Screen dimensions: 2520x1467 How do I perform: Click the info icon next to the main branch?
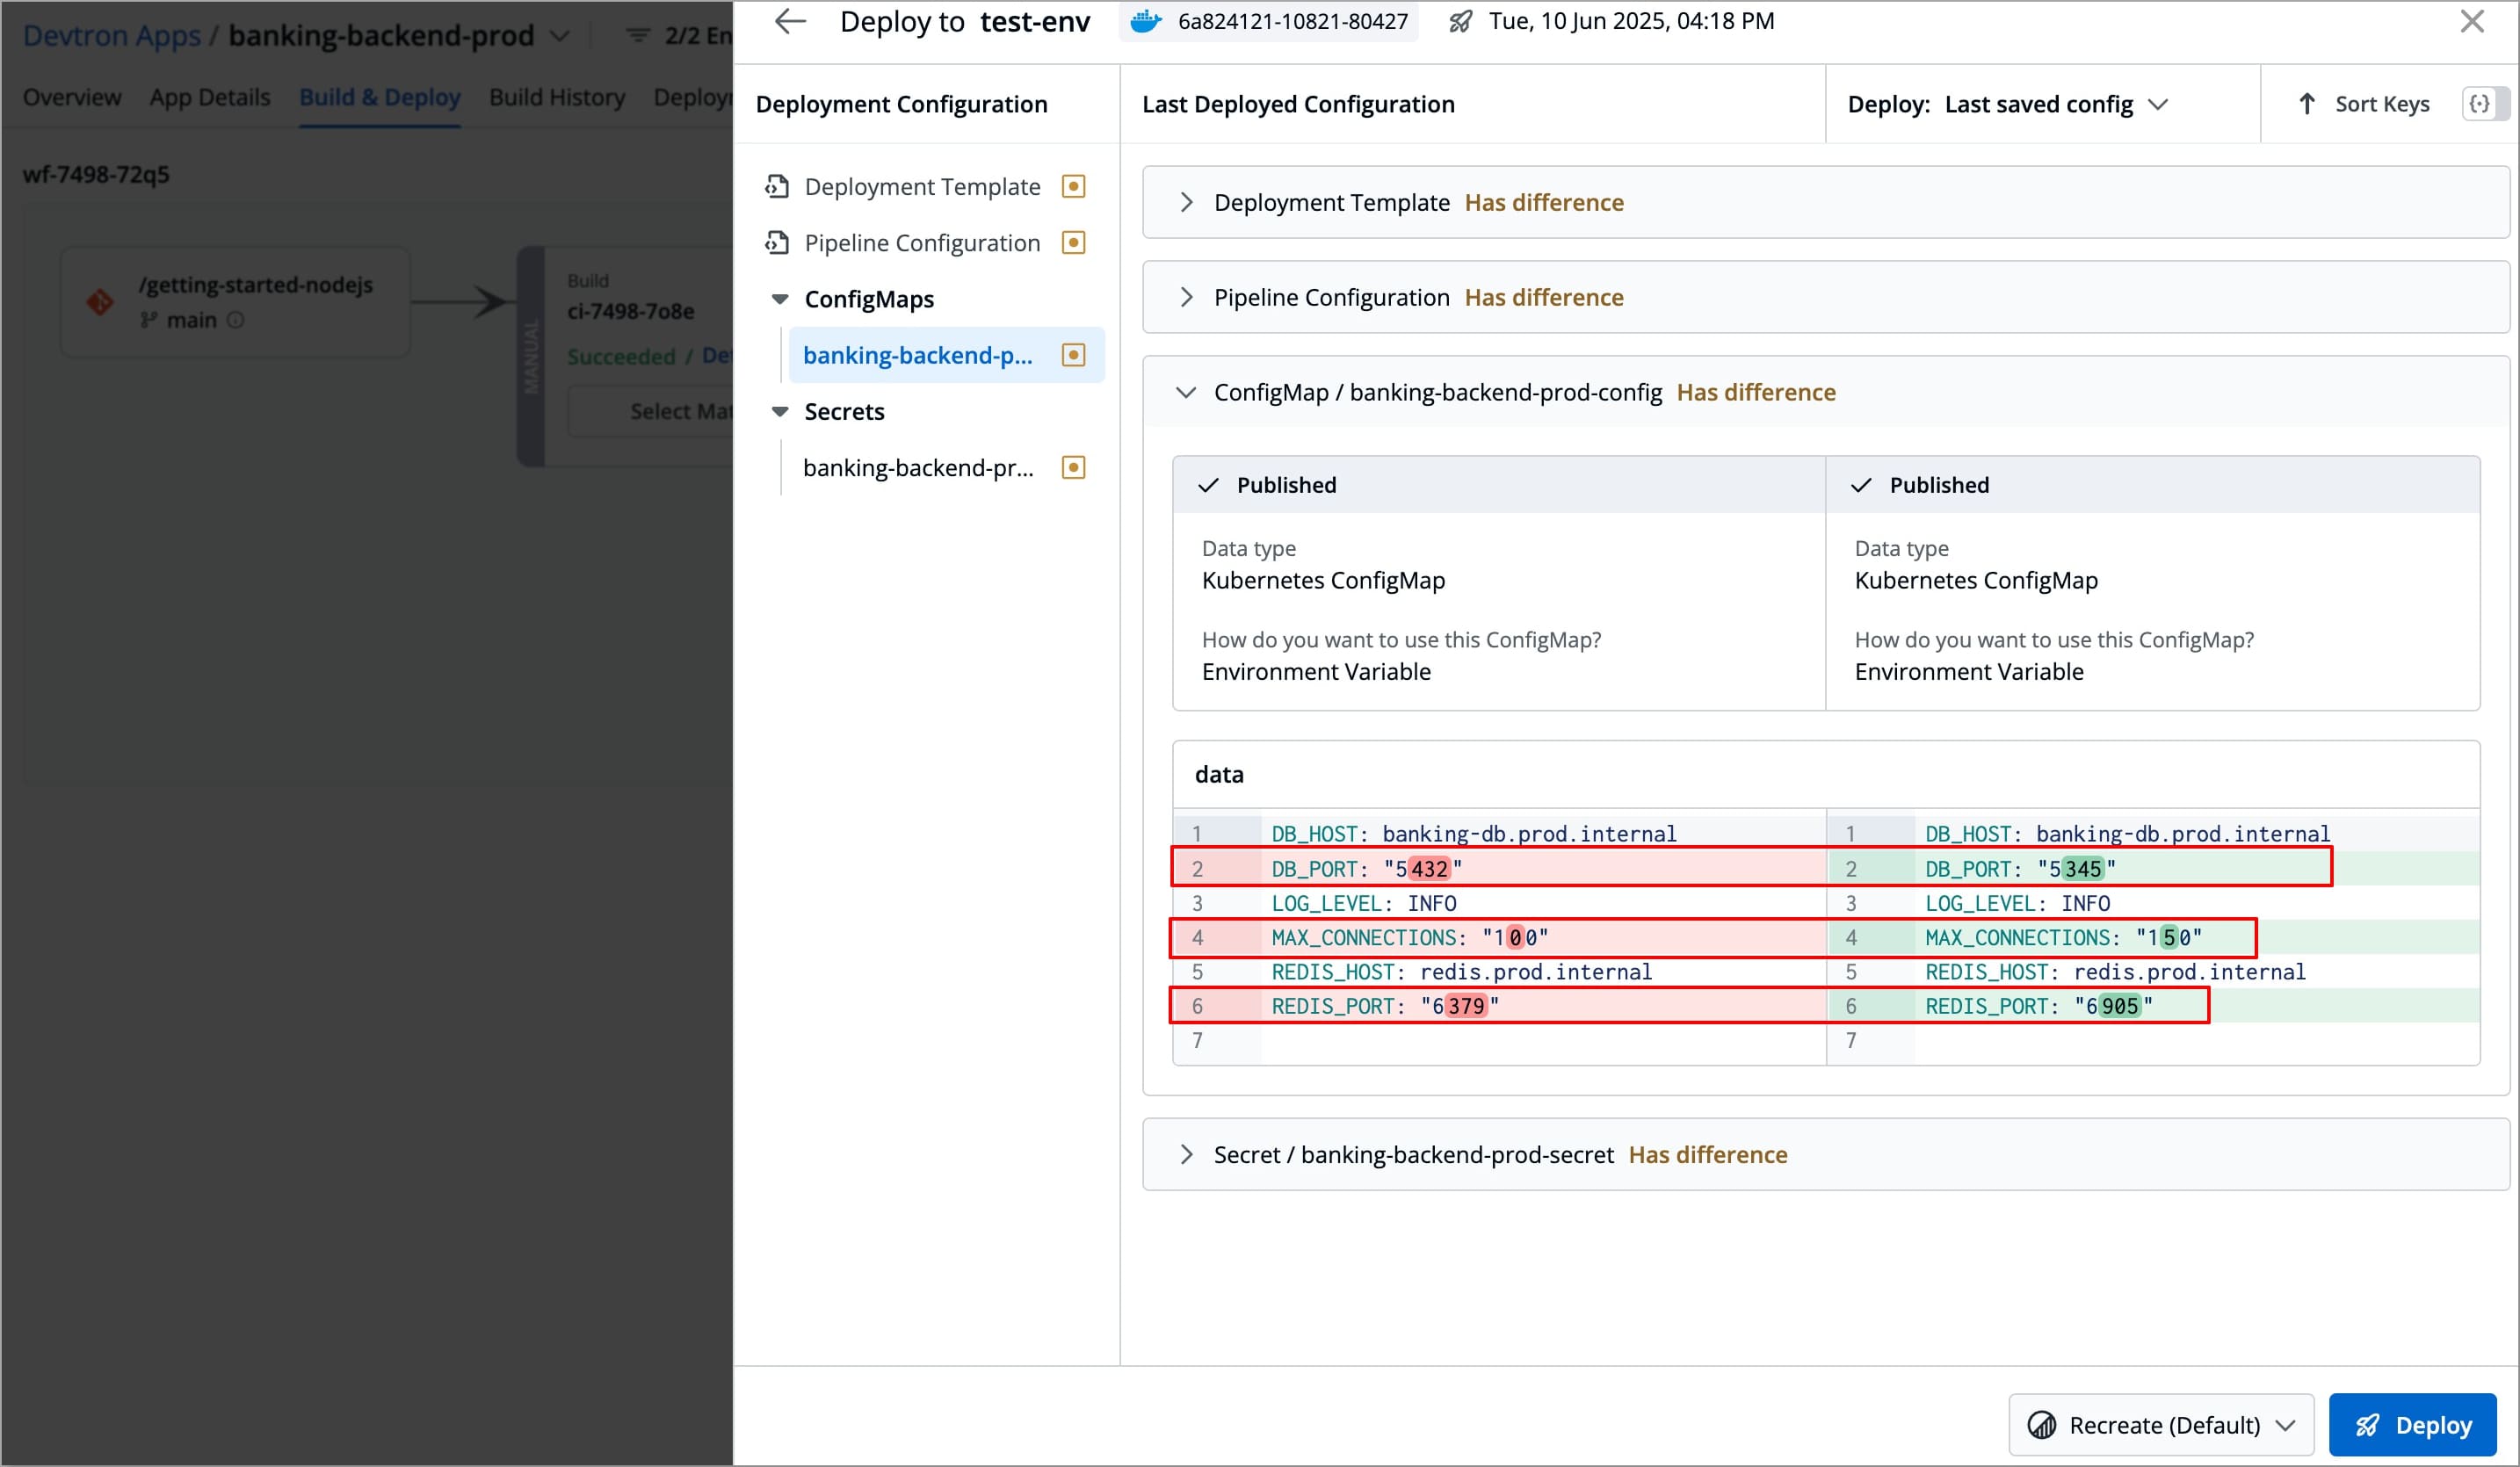tap(235, 320)
